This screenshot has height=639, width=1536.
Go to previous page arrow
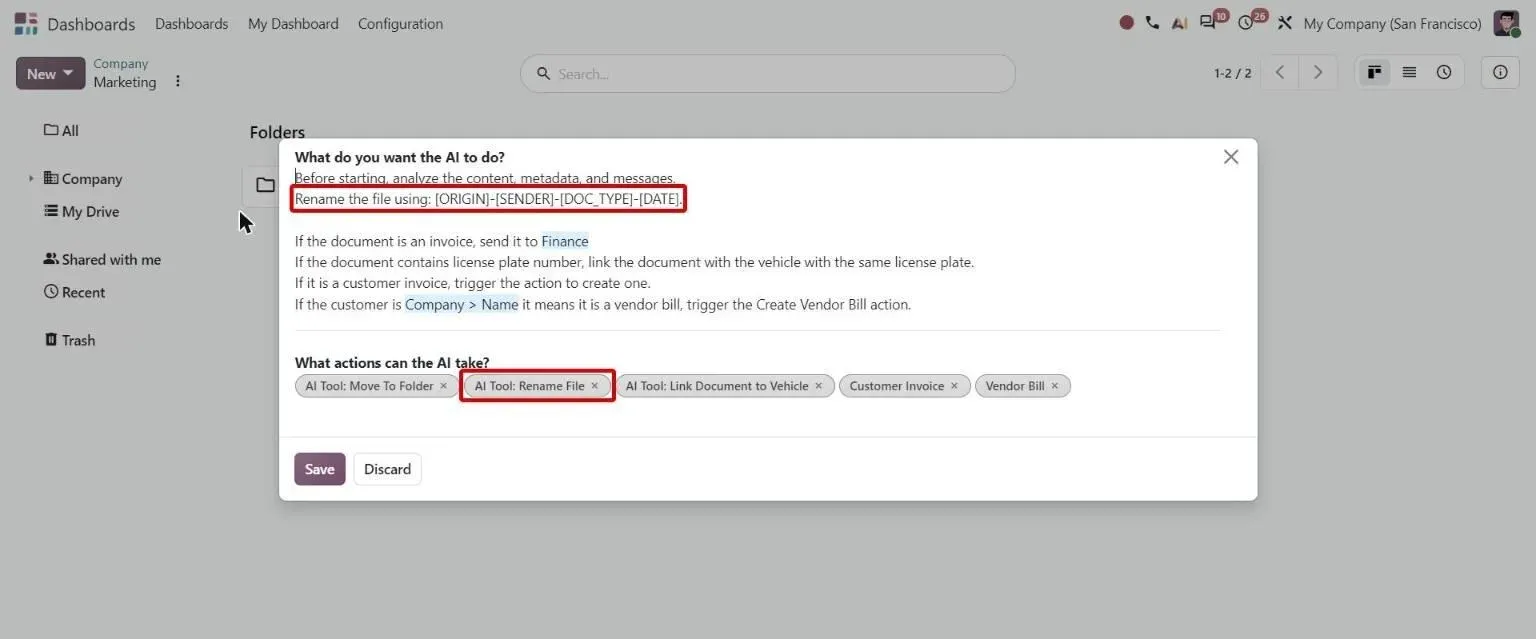[x=1280, y=72]
